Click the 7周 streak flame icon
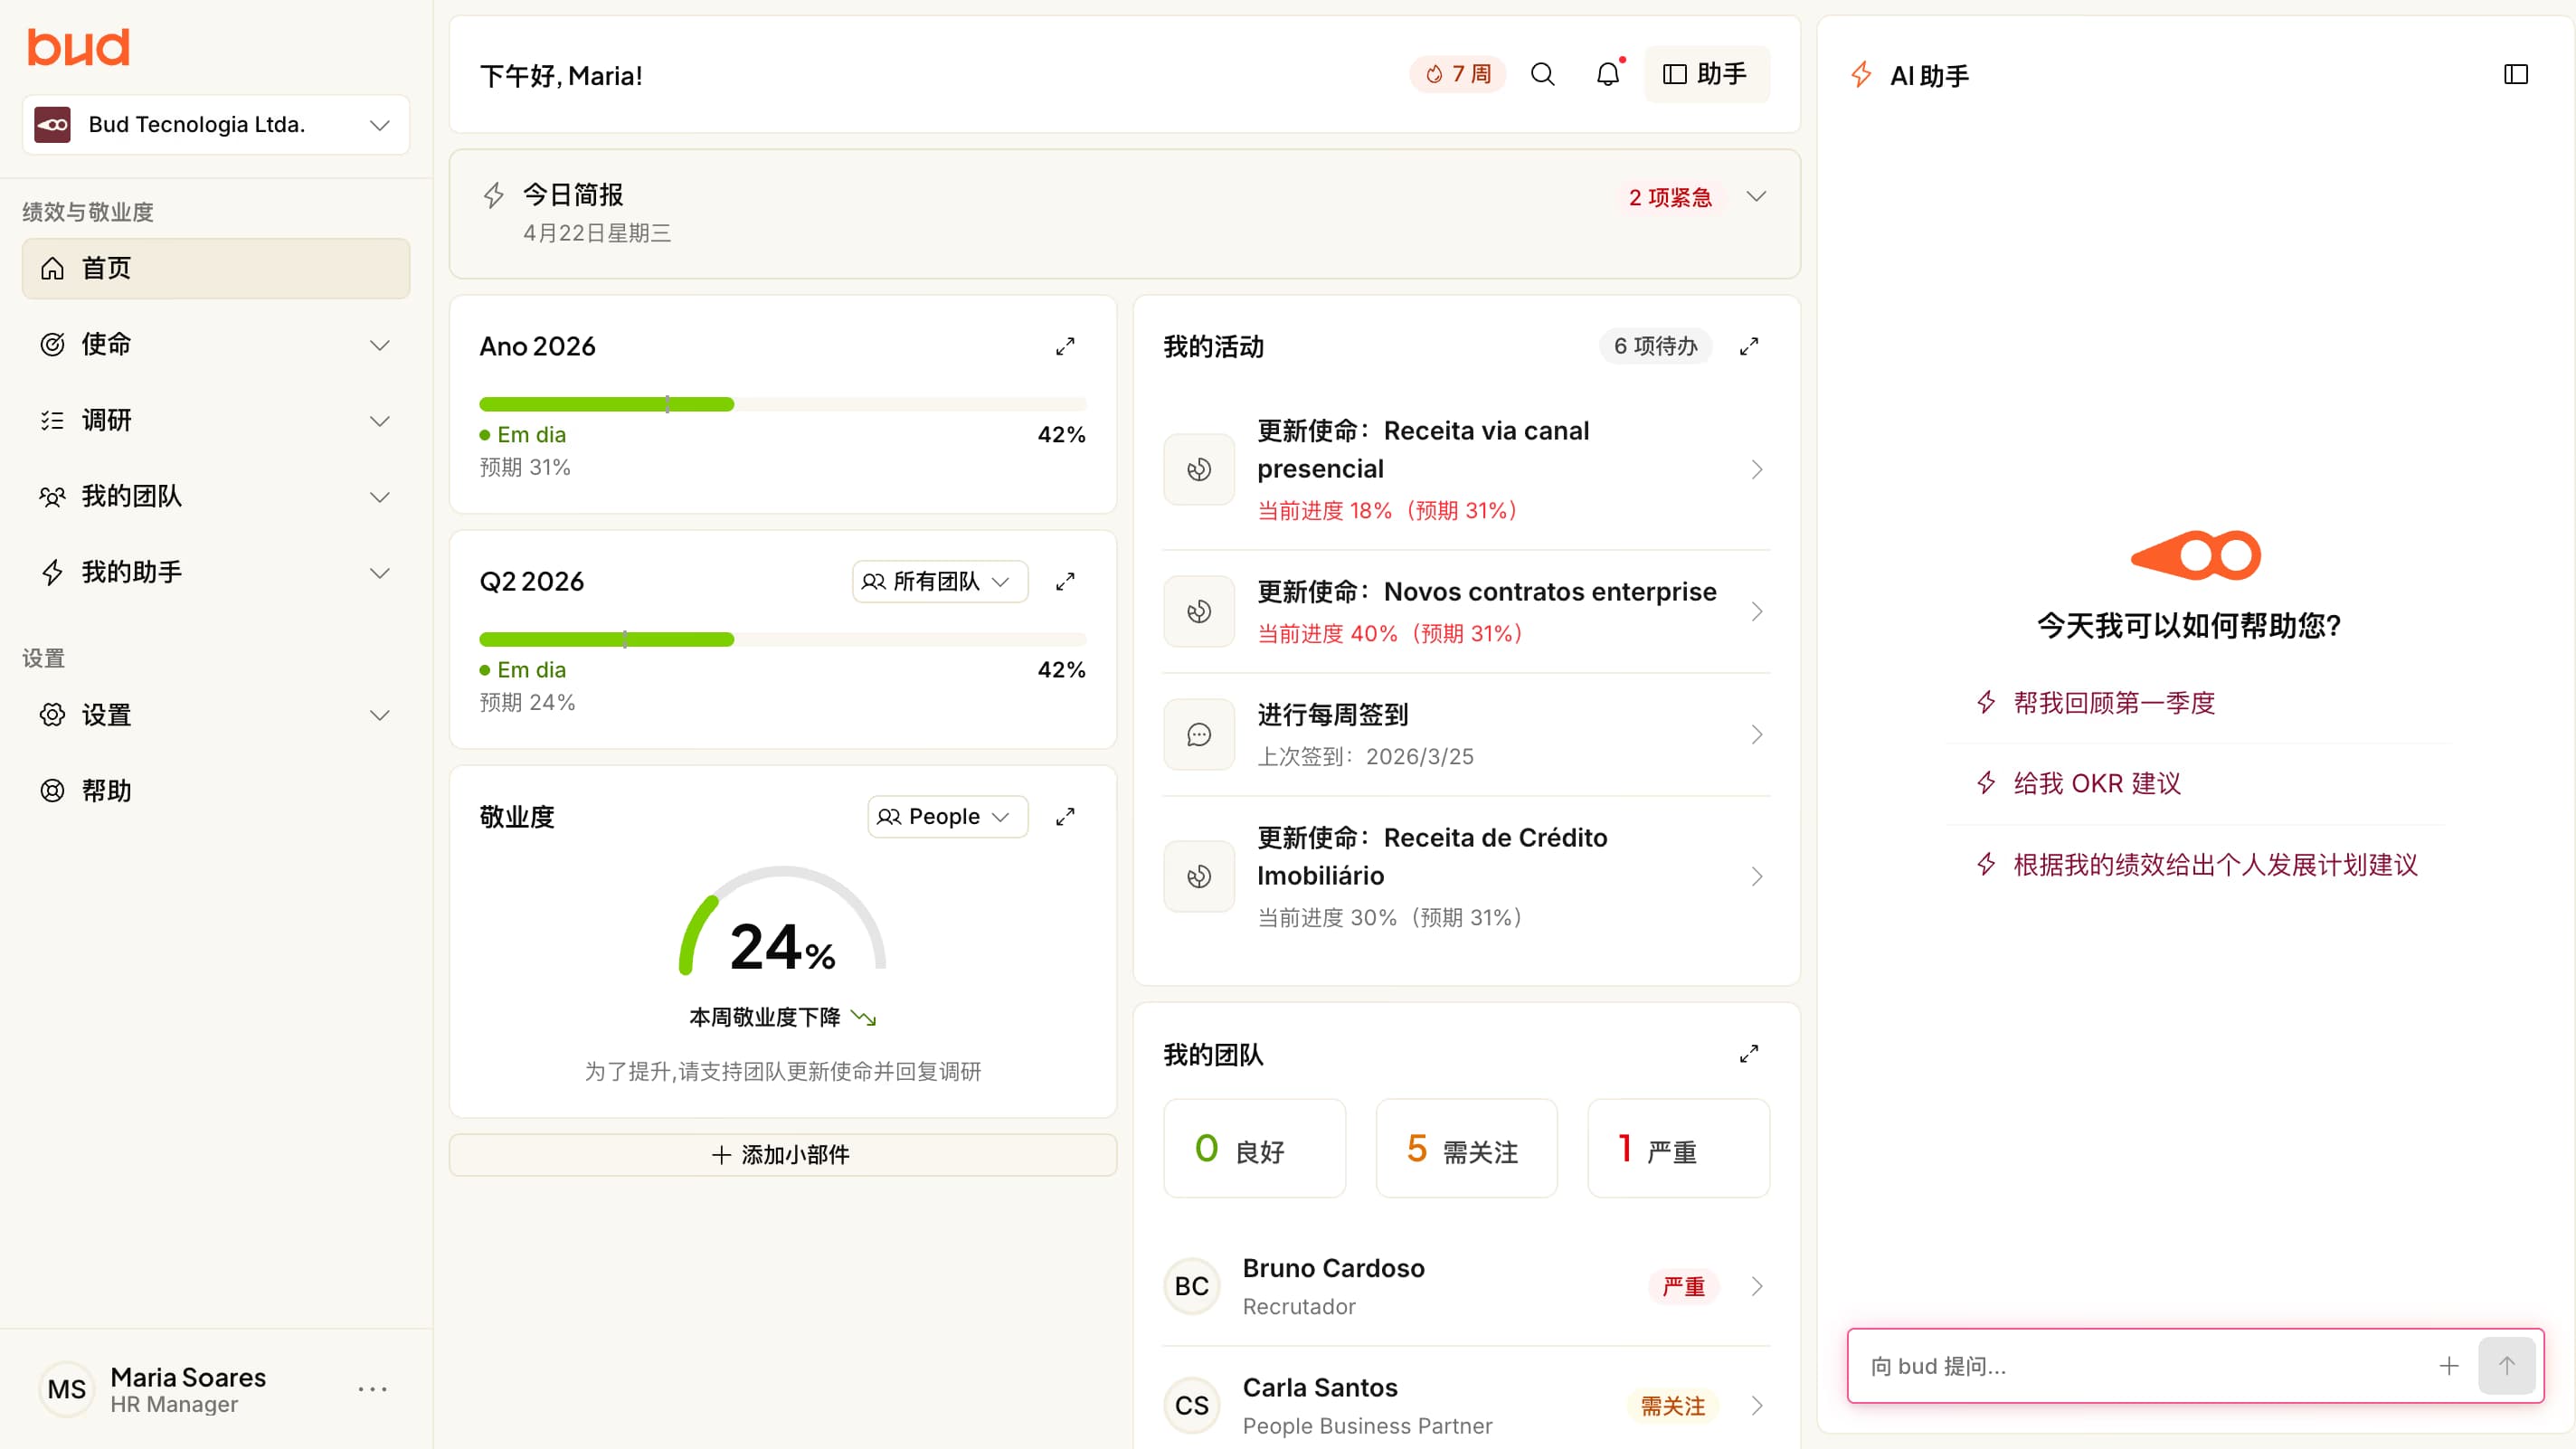 coord(1435,74)
